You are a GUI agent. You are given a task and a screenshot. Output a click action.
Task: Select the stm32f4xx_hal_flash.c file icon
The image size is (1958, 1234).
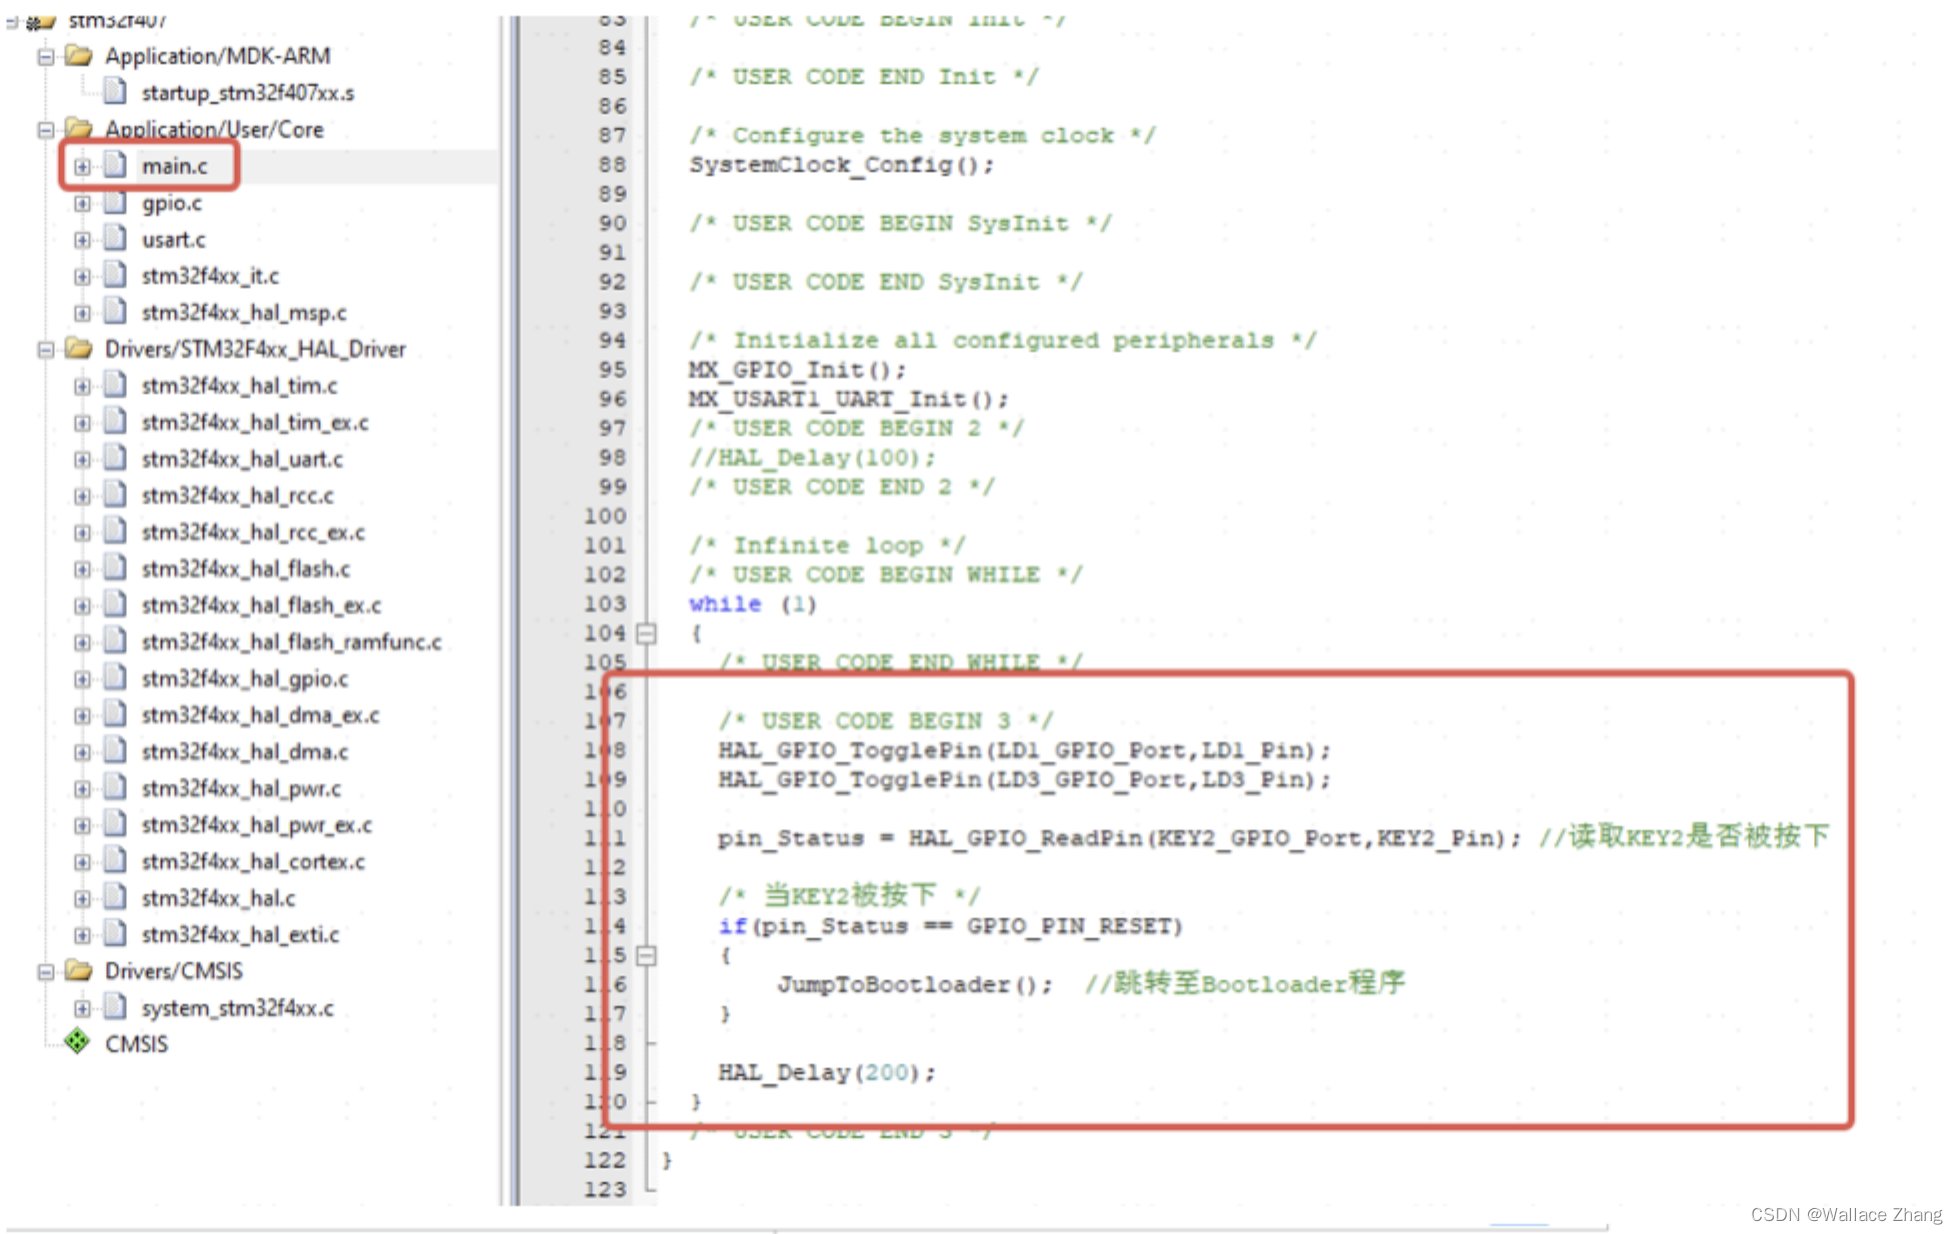coord(115,568)
